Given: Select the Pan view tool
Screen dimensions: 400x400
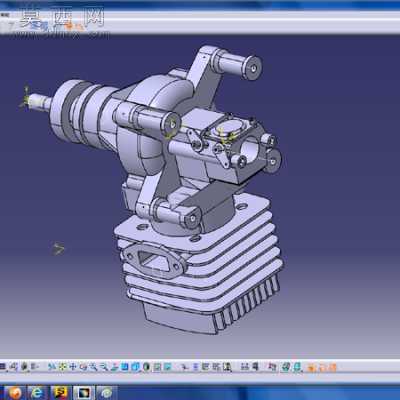Looking at the screenshot, I should click(x=73, y=367).
